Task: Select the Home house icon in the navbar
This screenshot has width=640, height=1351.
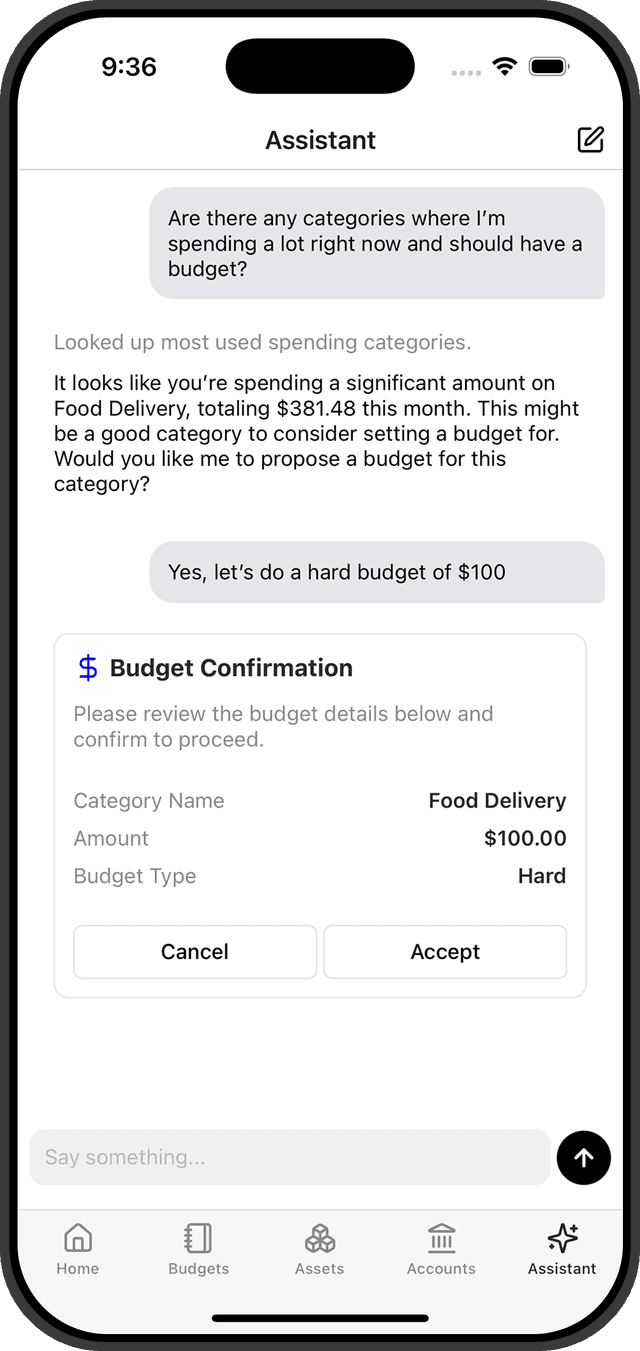Action: pyautogui.click(x=77, y=1237)
